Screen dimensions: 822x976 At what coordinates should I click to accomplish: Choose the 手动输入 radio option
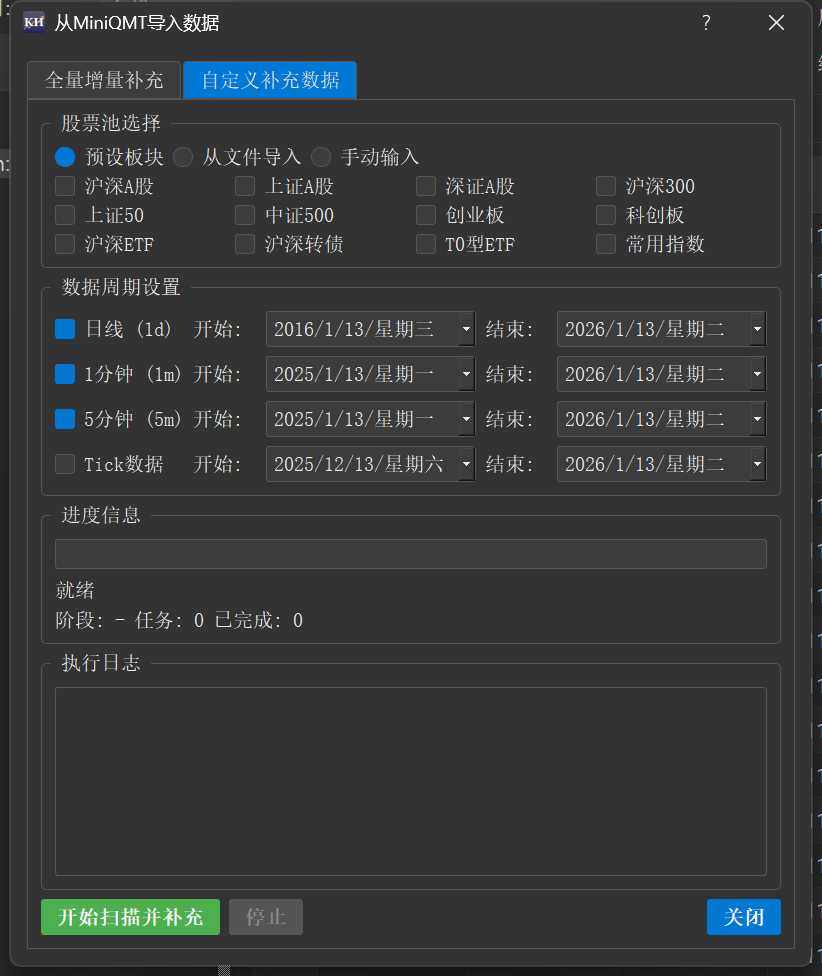coord(321,157)
